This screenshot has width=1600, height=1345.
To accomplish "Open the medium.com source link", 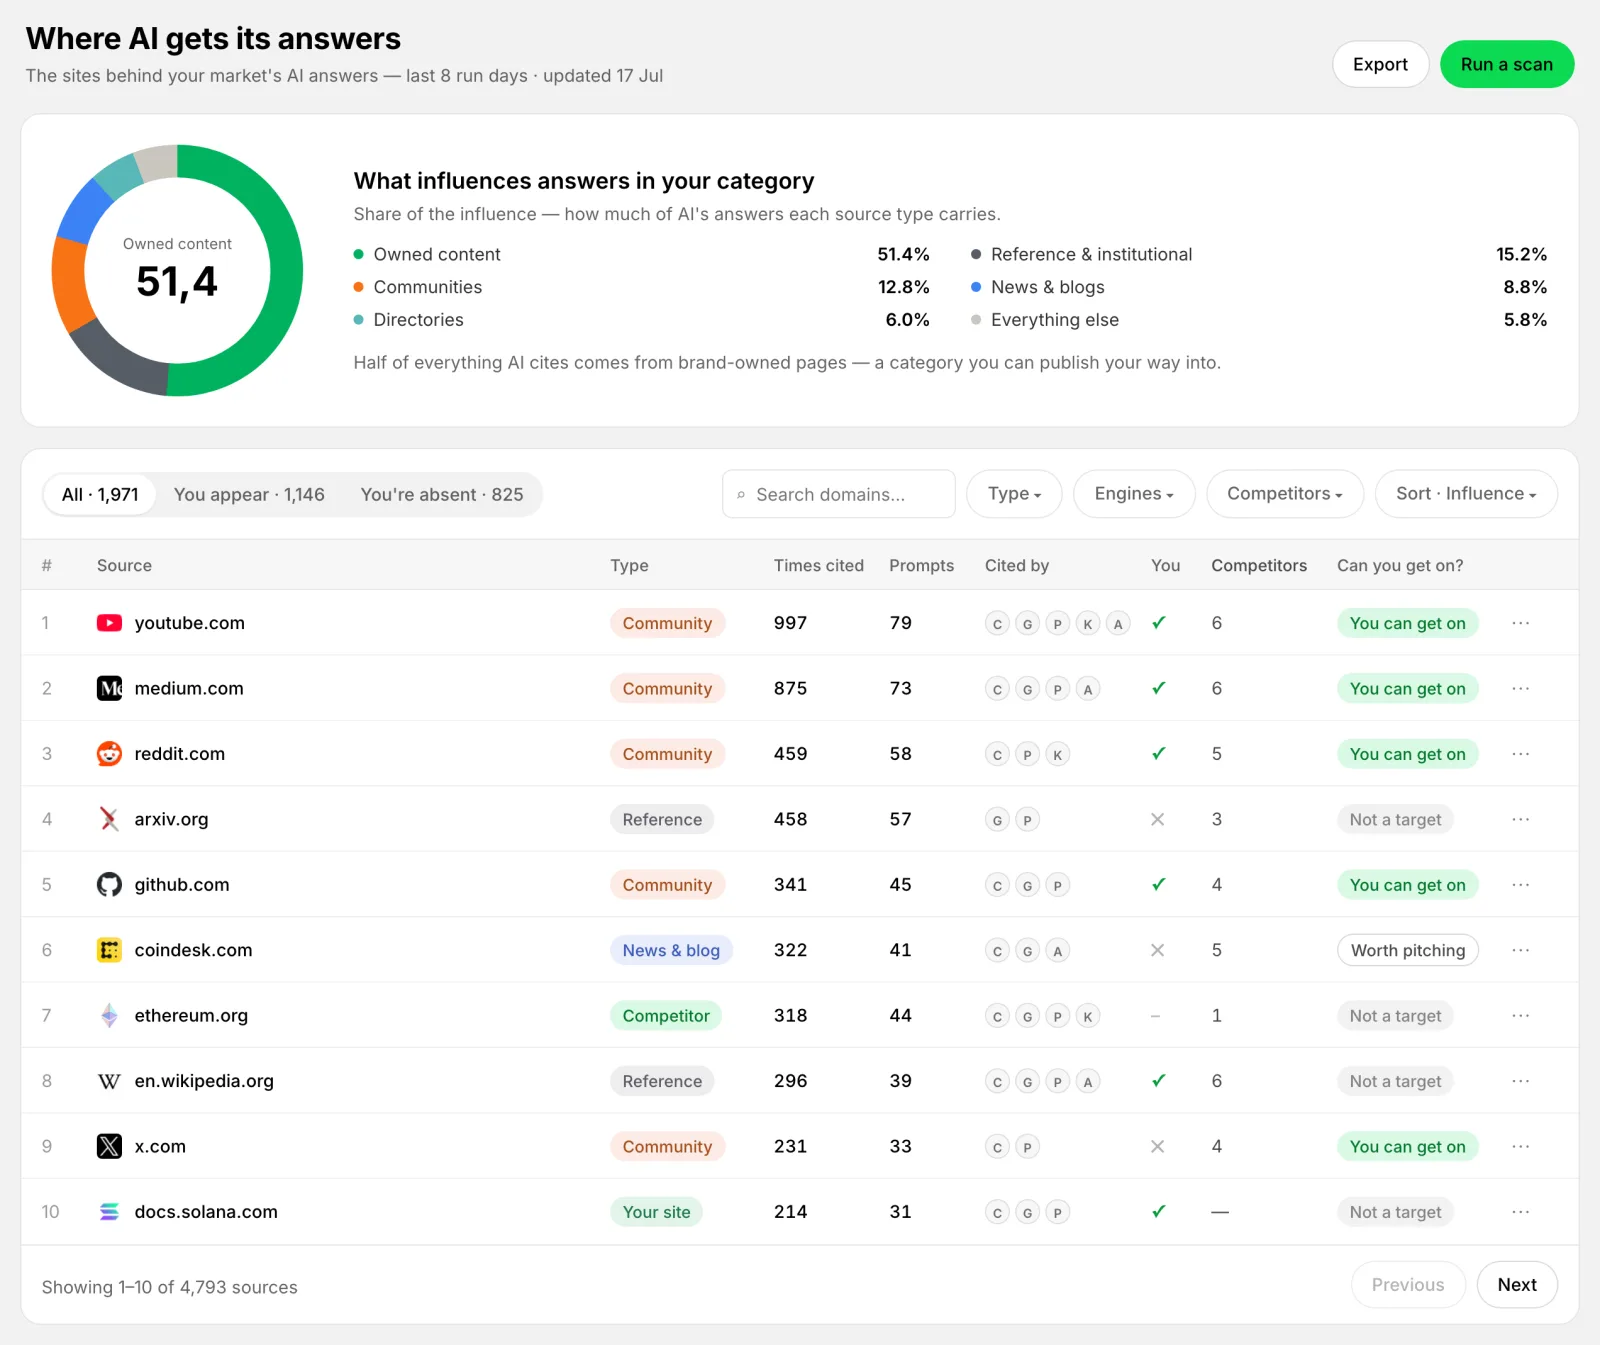I will [x=189, y=688].
